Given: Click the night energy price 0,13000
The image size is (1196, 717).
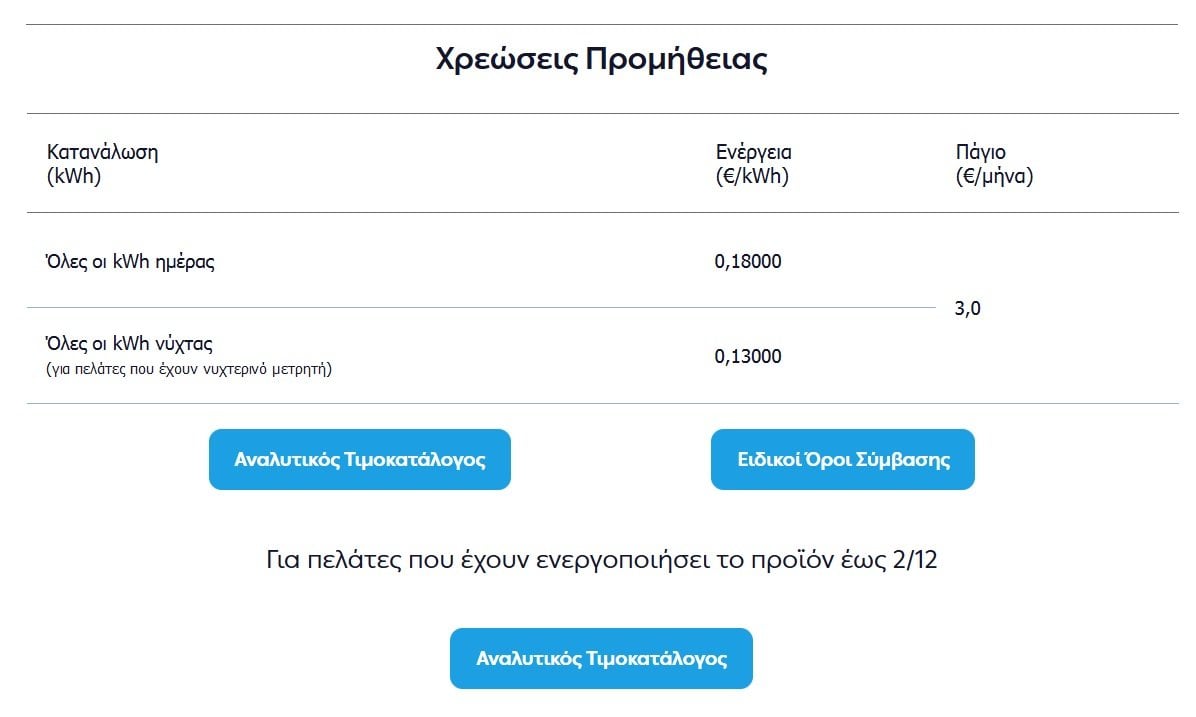Looking at the screenshot, I should [748, 356].
